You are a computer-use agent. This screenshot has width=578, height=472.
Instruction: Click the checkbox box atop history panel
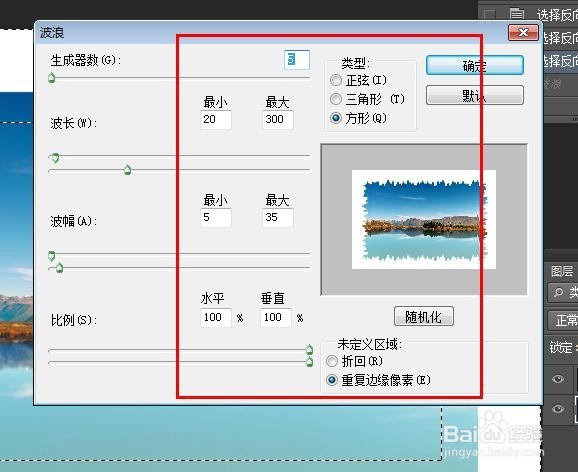pos(489,14)
